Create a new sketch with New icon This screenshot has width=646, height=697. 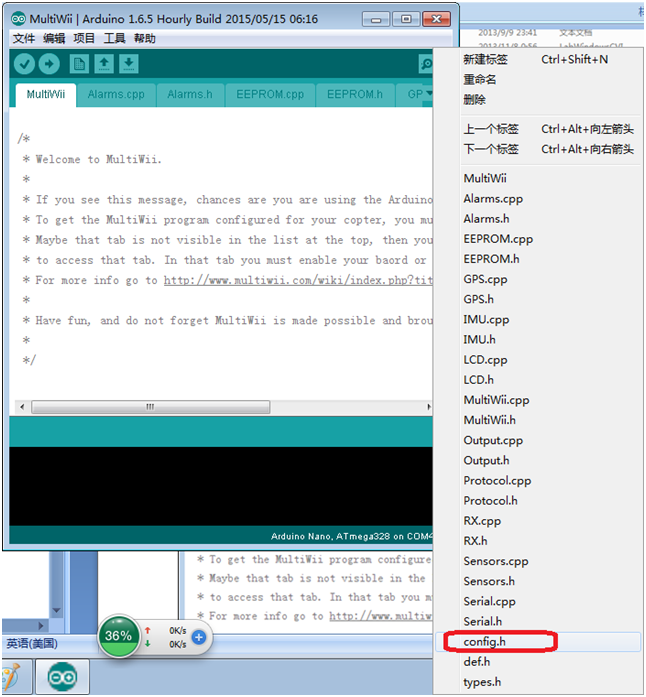(80, 64)
